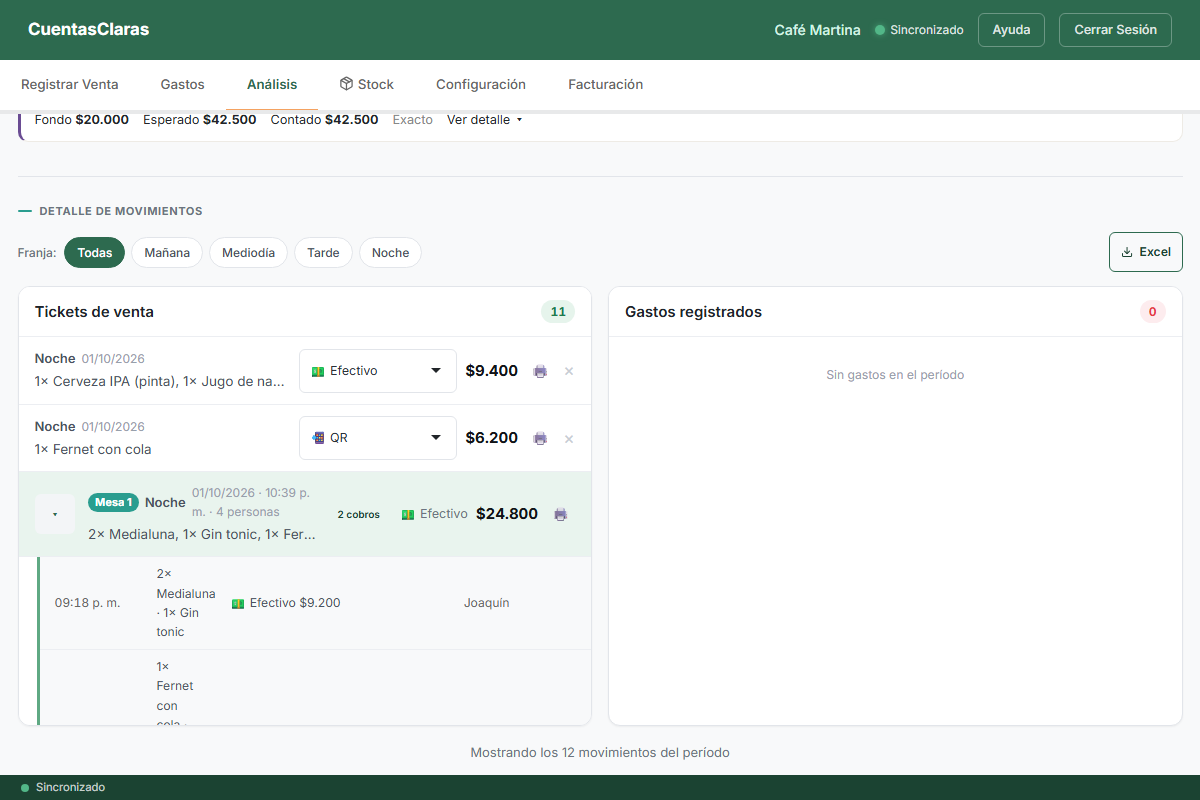Viewport: 1200px width, 800px height.
Task: Open the QR payment method dropdown
Action: tap(378, 438)
